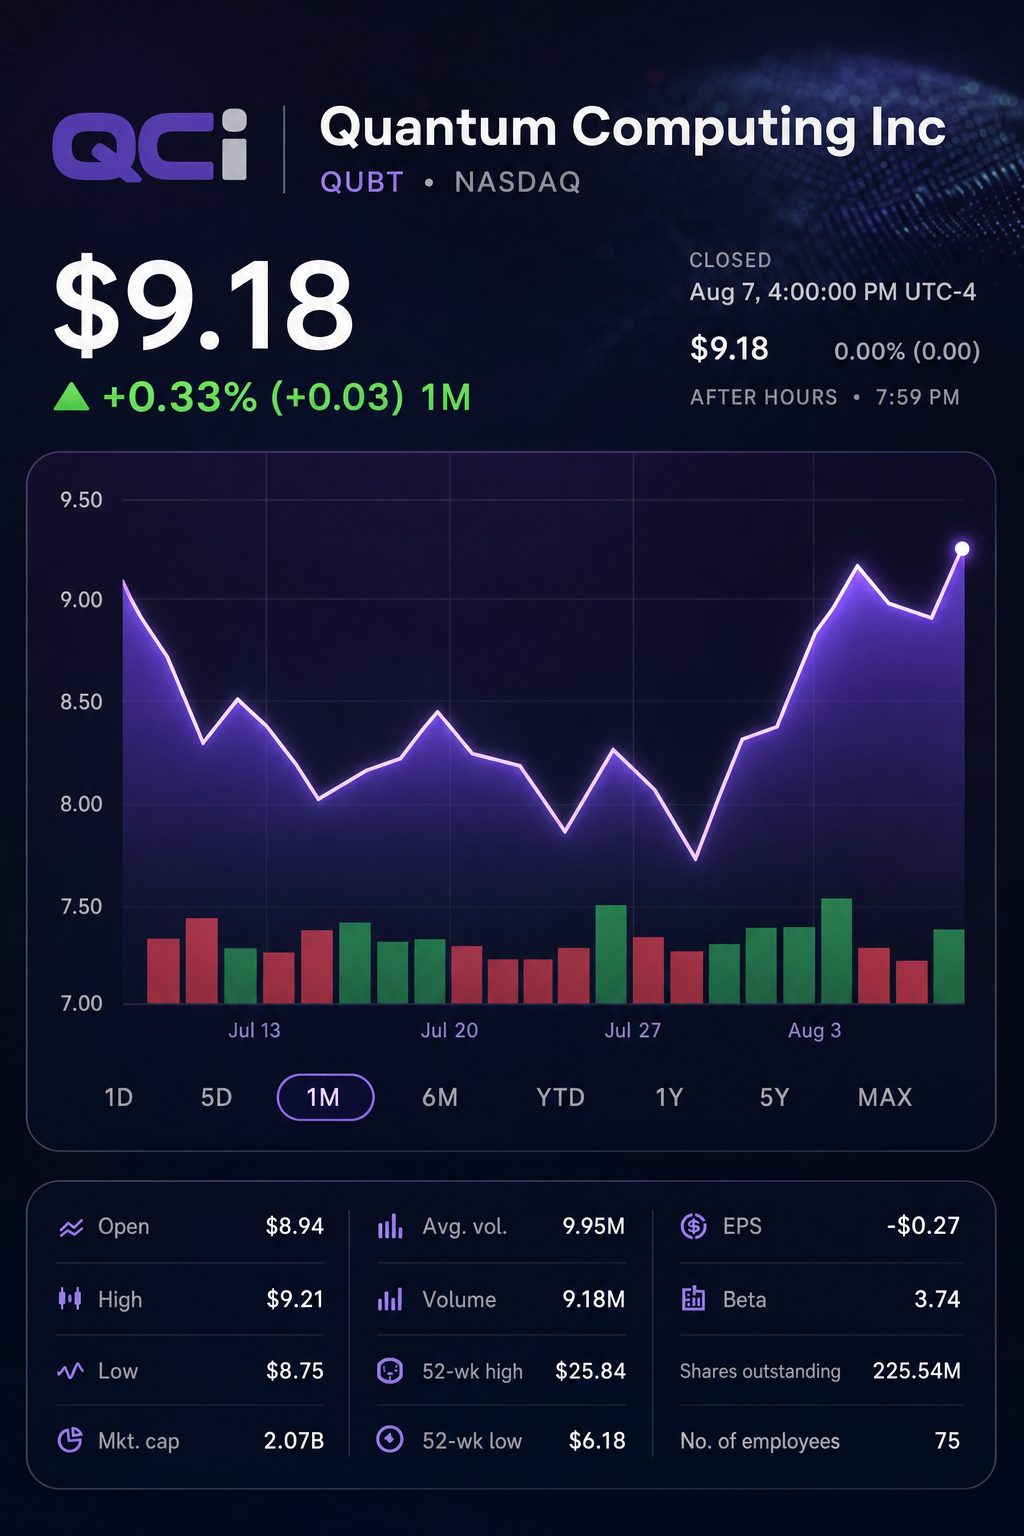Click the 9.50 y-axis label
Screen dimensions: 1024x1536
coord(81,500)
